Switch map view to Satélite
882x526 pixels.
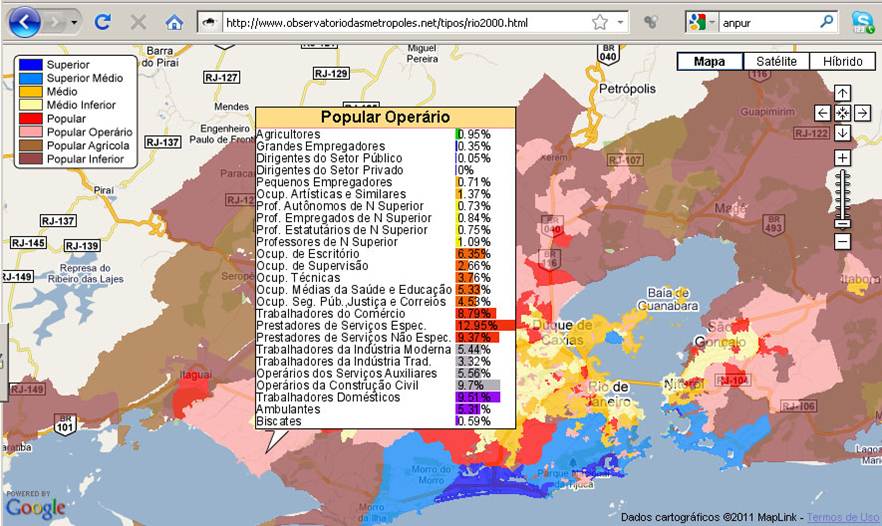click(x=776, y=61)
